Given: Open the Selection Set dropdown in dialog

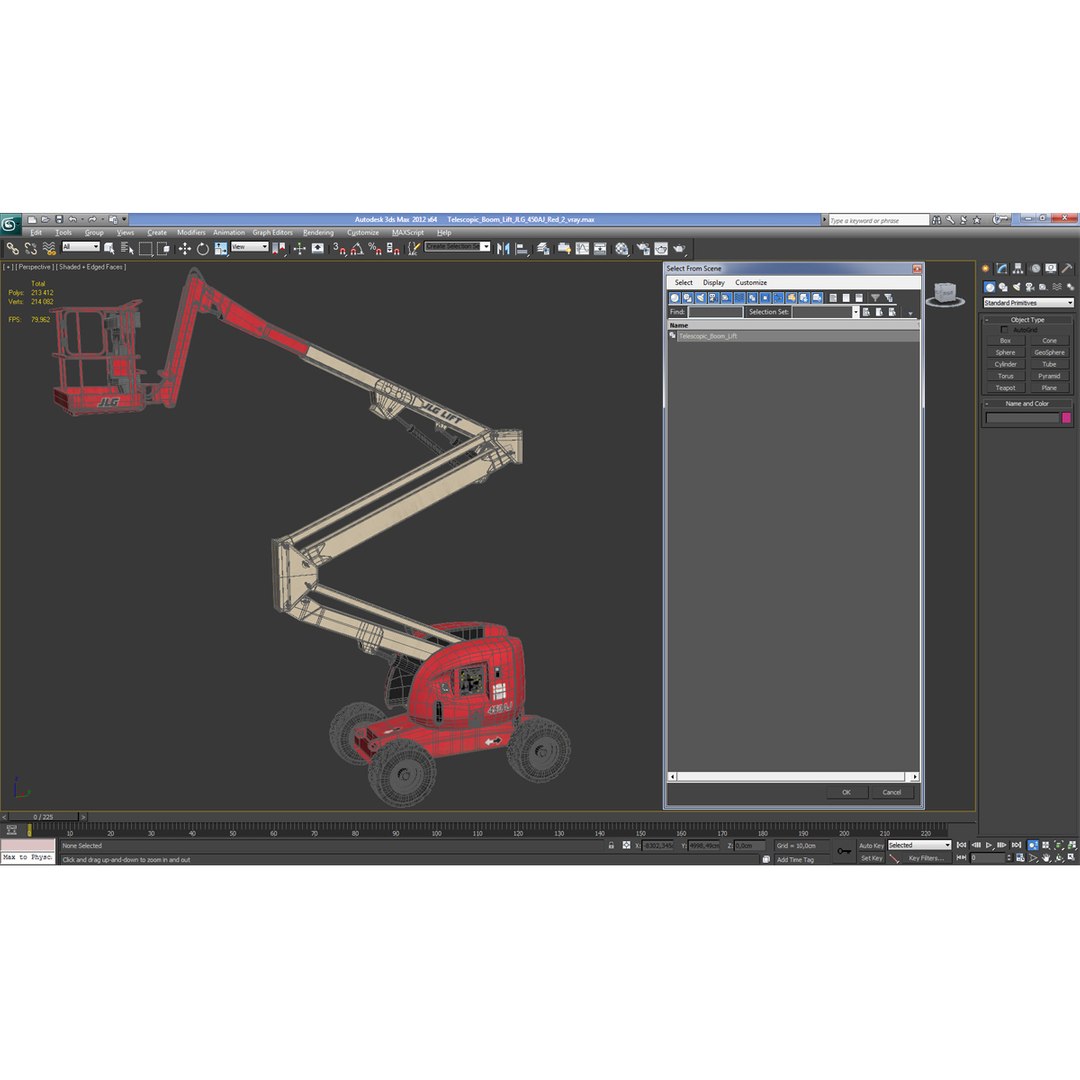Looking at the screenshot, I should [855, 312].
